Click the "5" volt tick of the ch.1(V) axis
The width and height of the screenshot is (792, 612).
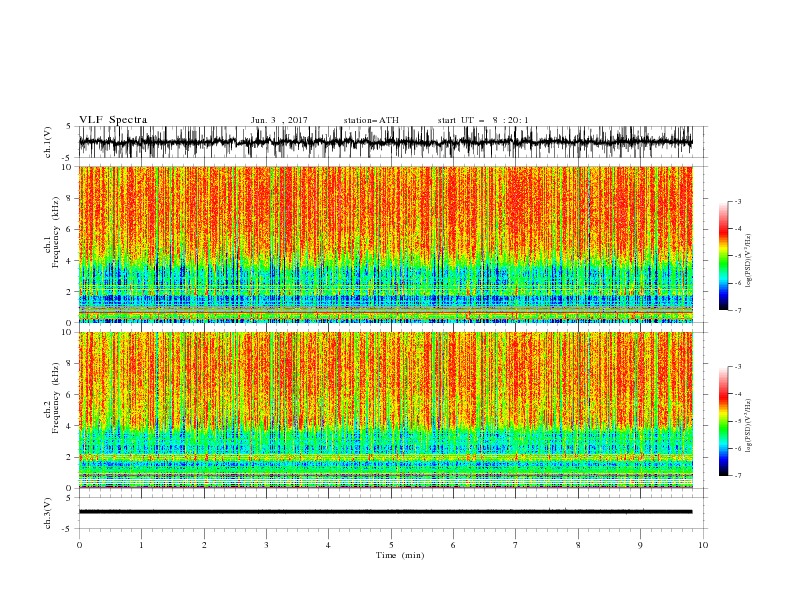tap(69, 126)
